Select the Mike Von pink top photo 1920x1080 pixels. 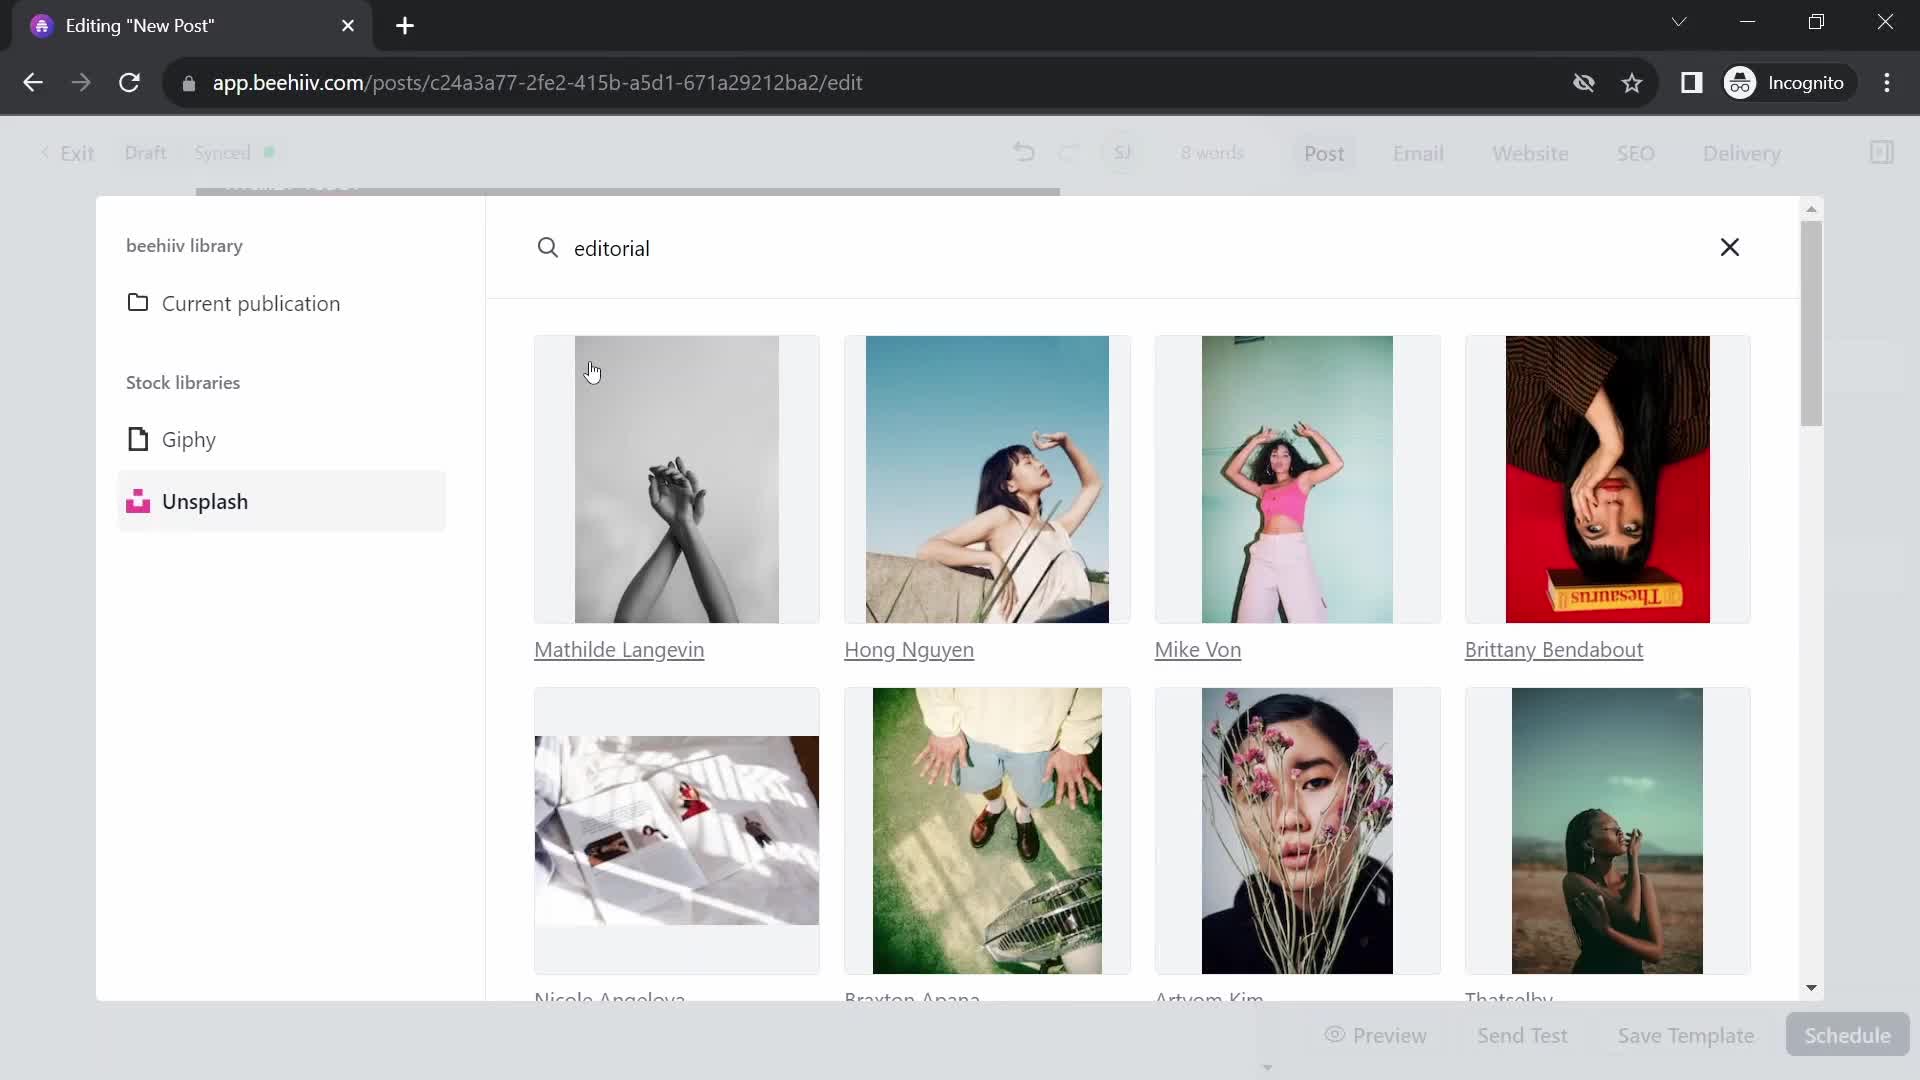1297,479
